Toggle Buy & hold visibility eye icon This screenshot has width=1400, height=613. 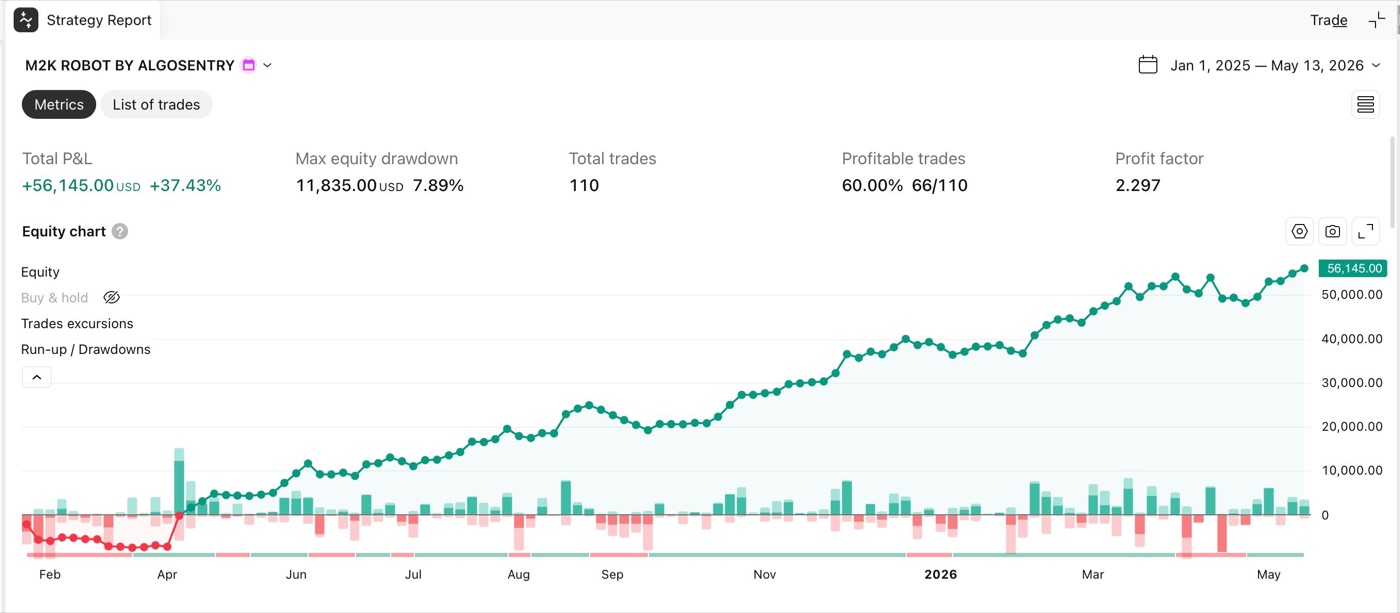click(112, 298)
